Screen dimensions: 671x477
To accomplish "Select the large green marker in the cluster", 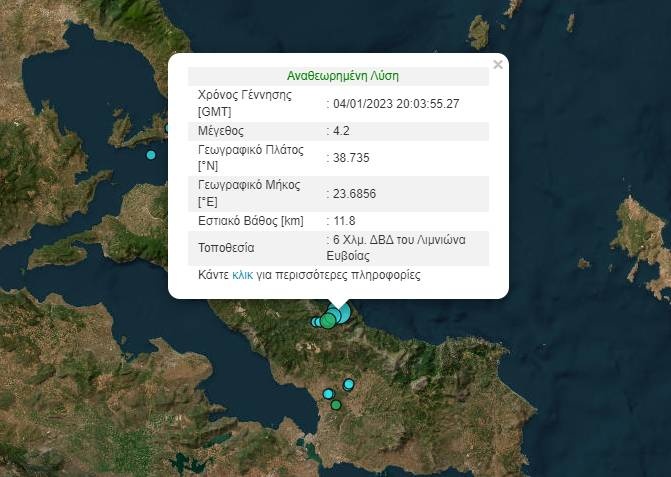I will tap(329, 321).
